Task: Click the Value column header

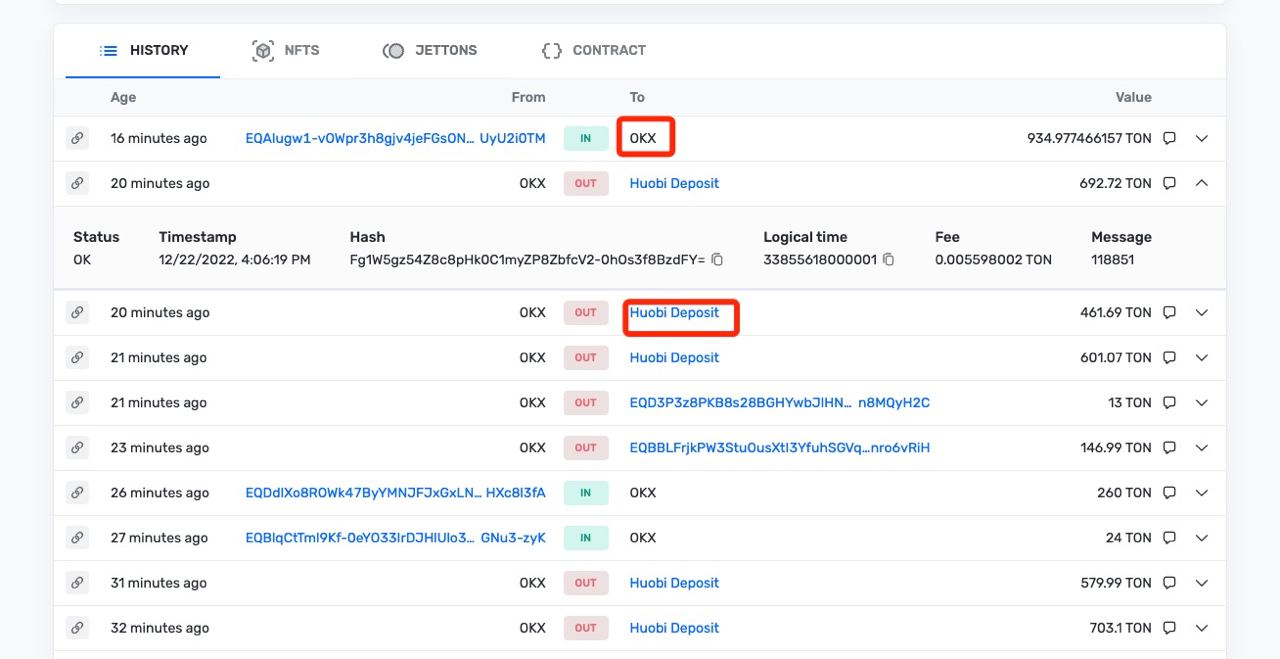Action: [1134, 98]
